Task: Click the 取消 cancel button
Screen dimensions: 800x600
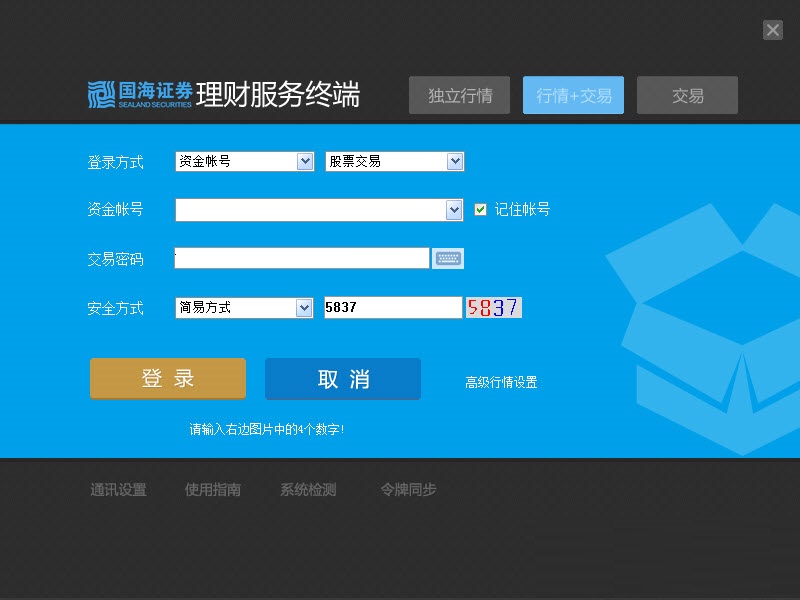Action: click(343, 379)
